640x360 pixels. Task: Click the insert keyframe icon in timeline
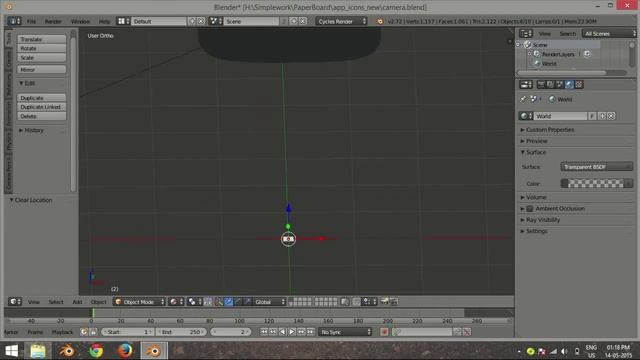(458, 332)
